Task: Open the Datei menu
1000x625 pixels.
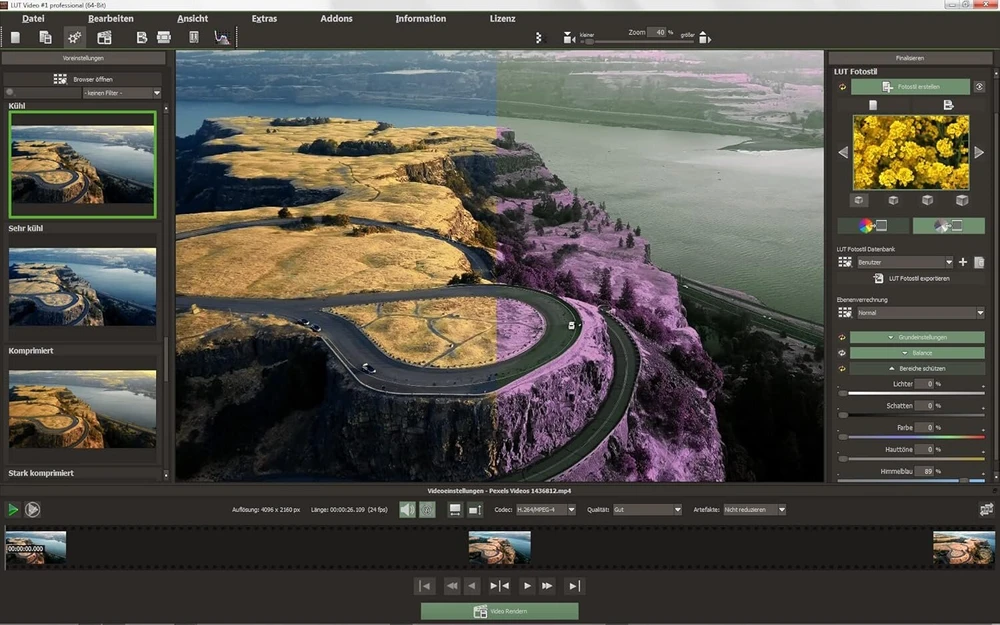Action: coord(33,18)
